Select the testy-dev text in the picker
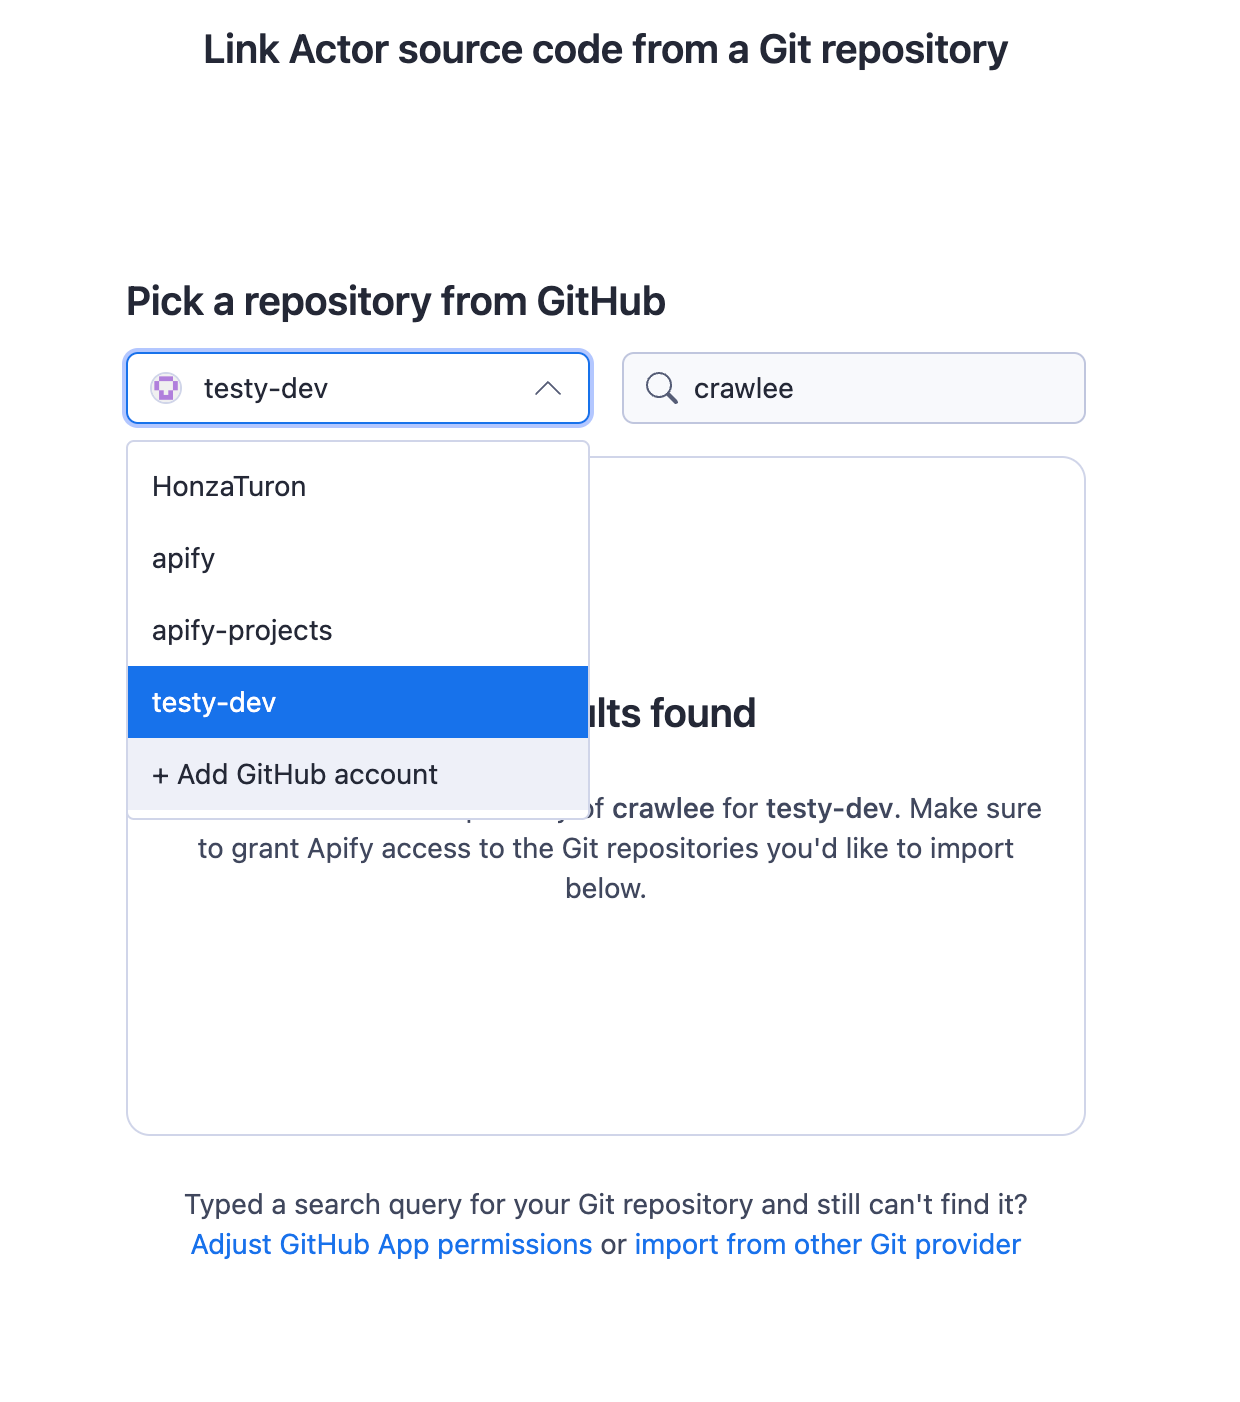This screenshot has height=1402, width=1240. [x=264, y=388]
